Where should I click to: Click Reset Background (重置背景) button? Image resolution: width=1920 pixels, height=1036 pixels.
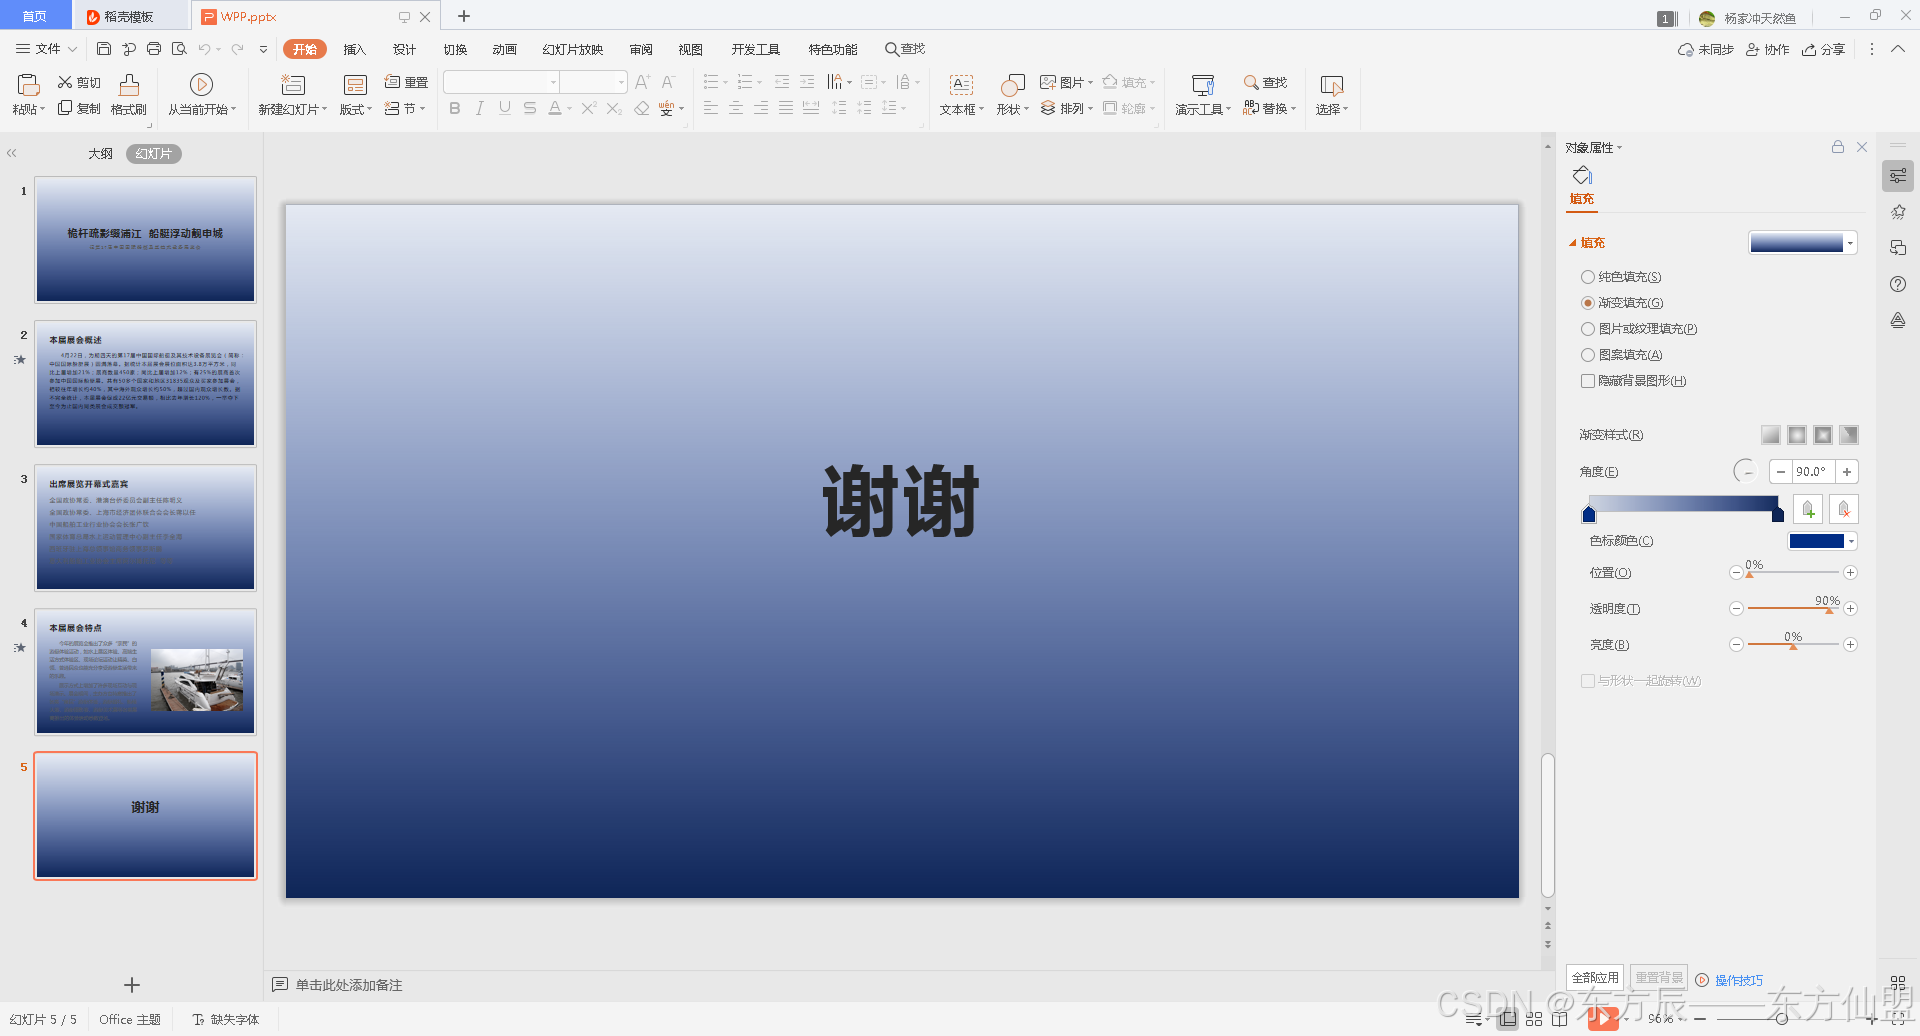tap(1659, 978)
